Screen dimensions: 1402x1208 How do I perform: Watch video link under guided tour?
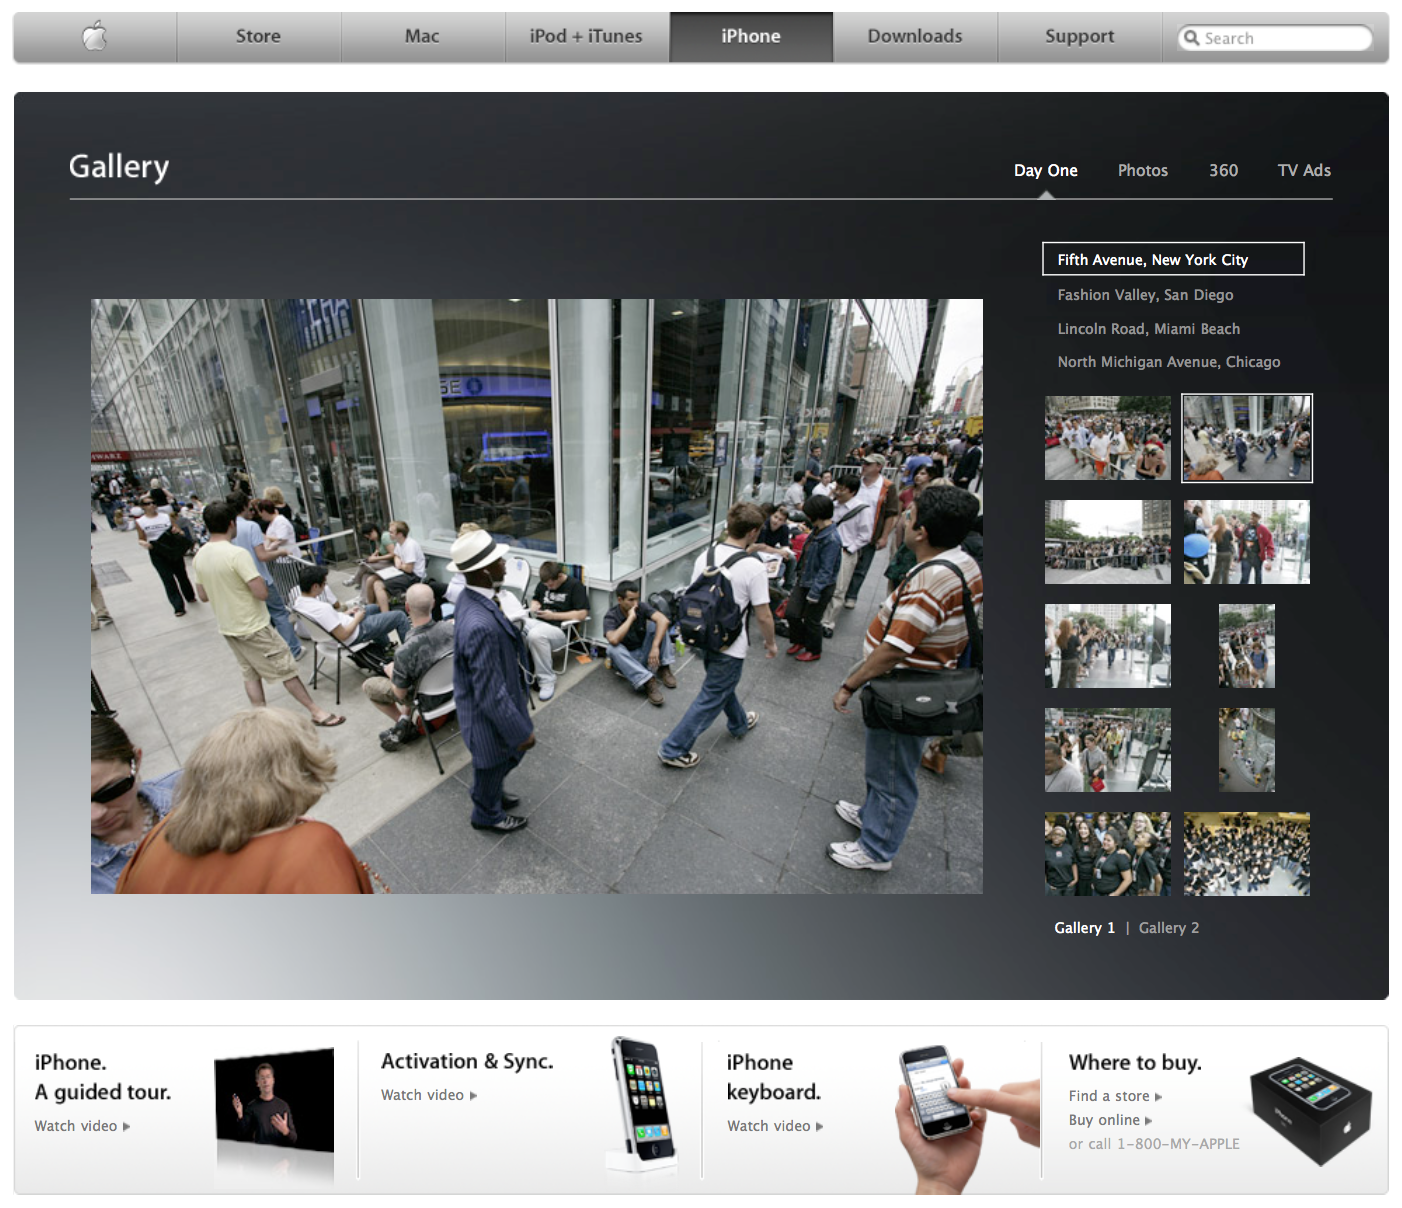82,1126
